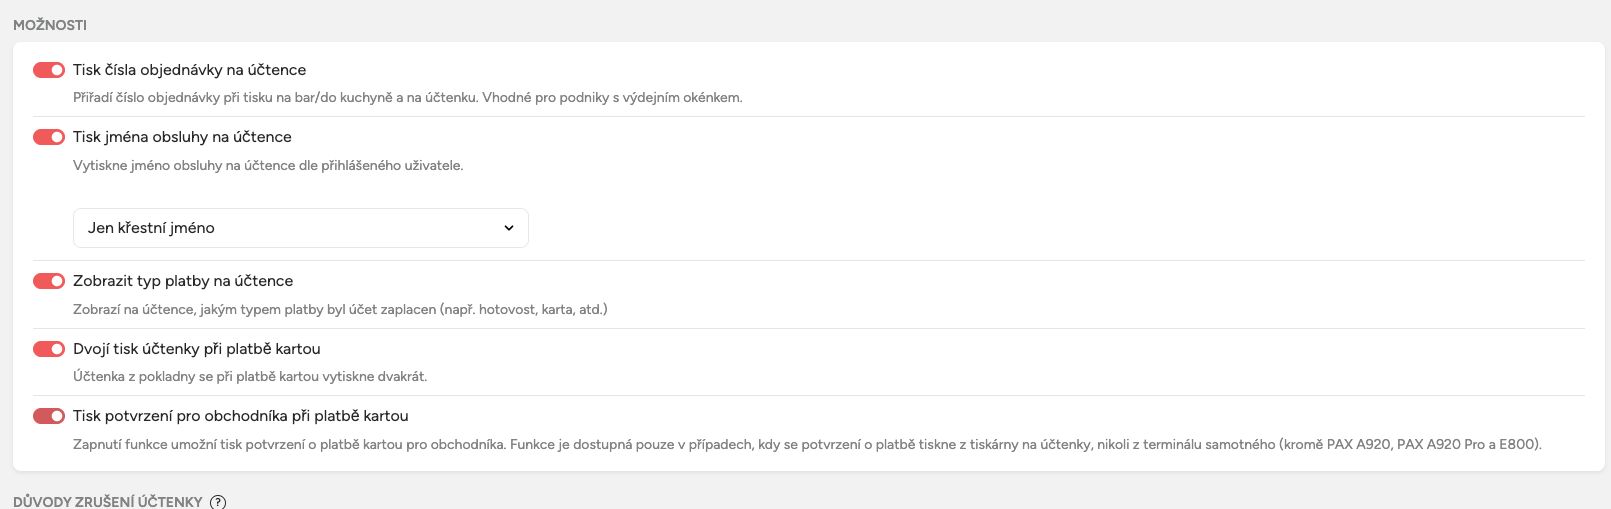Toggle Tisk potvrzení pro obchodníka switch
The height and width of the screenshot is (509, 1611).
[49, 416]
